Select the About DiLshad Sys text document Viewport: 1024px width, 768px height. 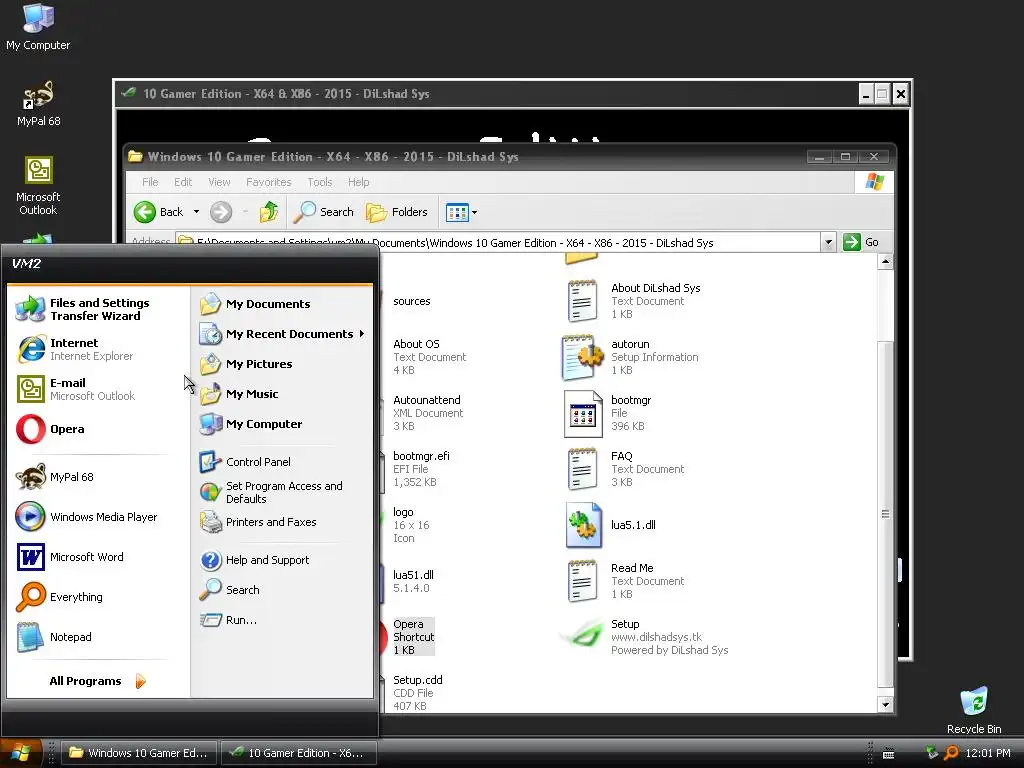point(633,301)
